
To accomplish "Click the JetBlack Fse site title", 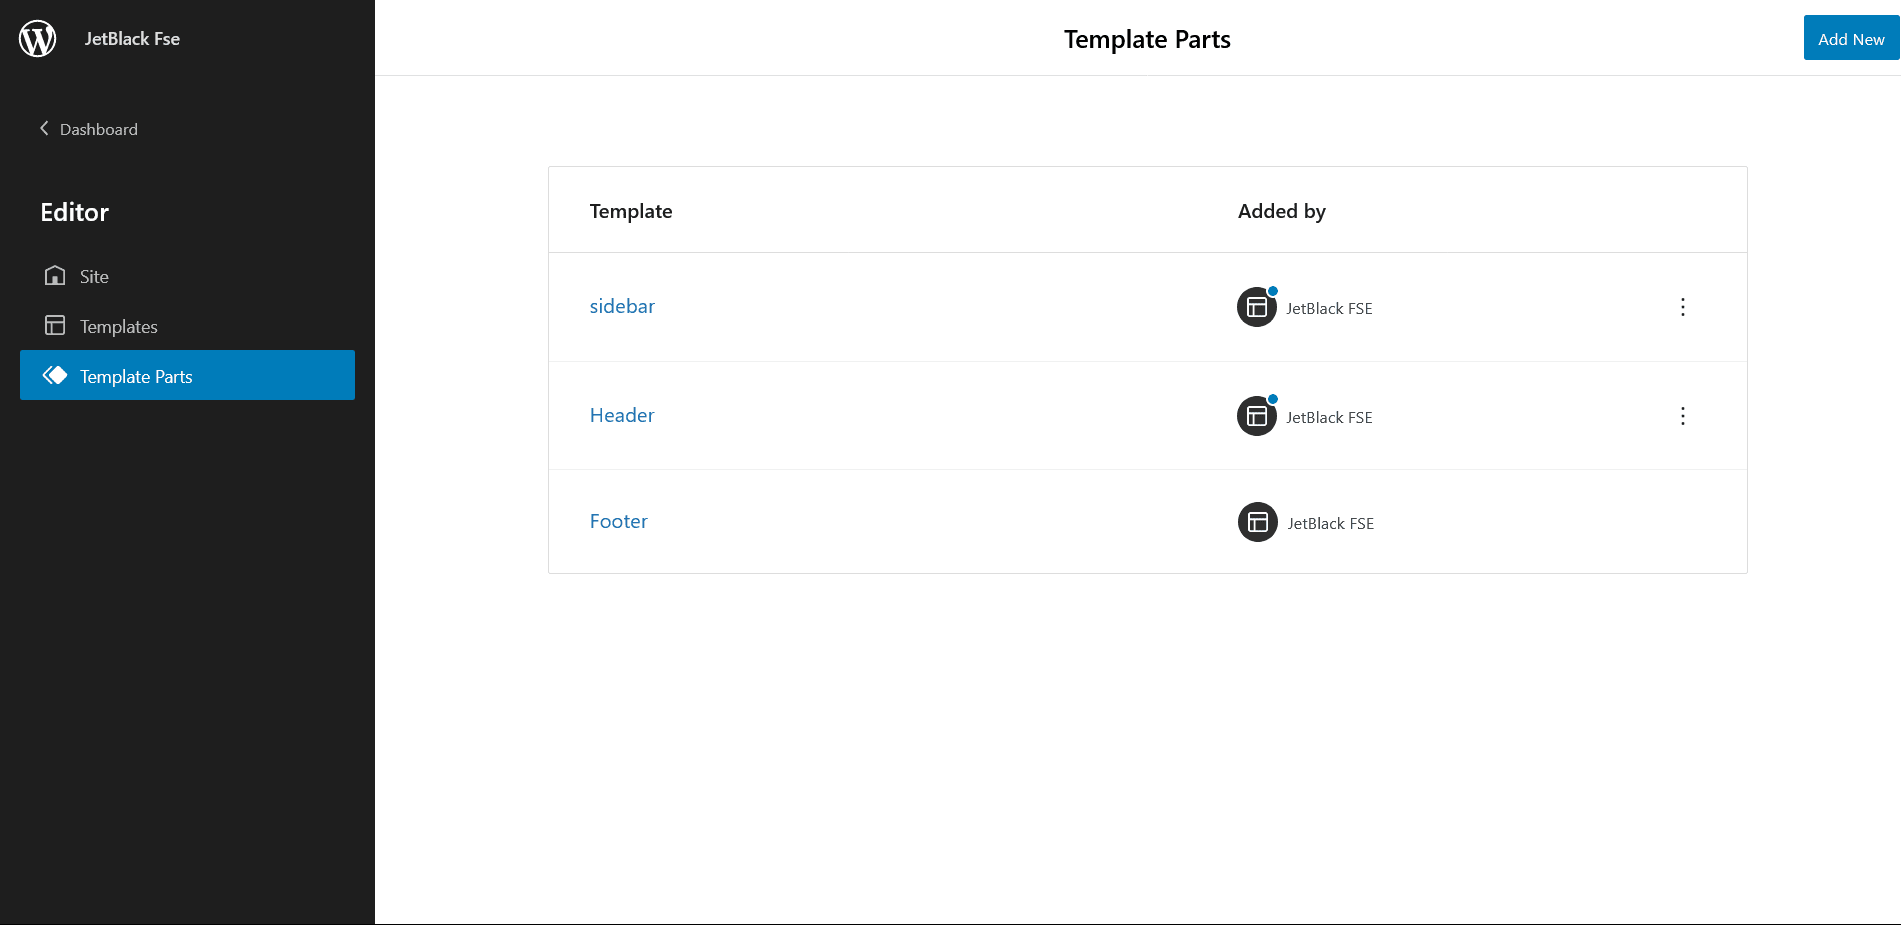I will (x=132, y=39).
